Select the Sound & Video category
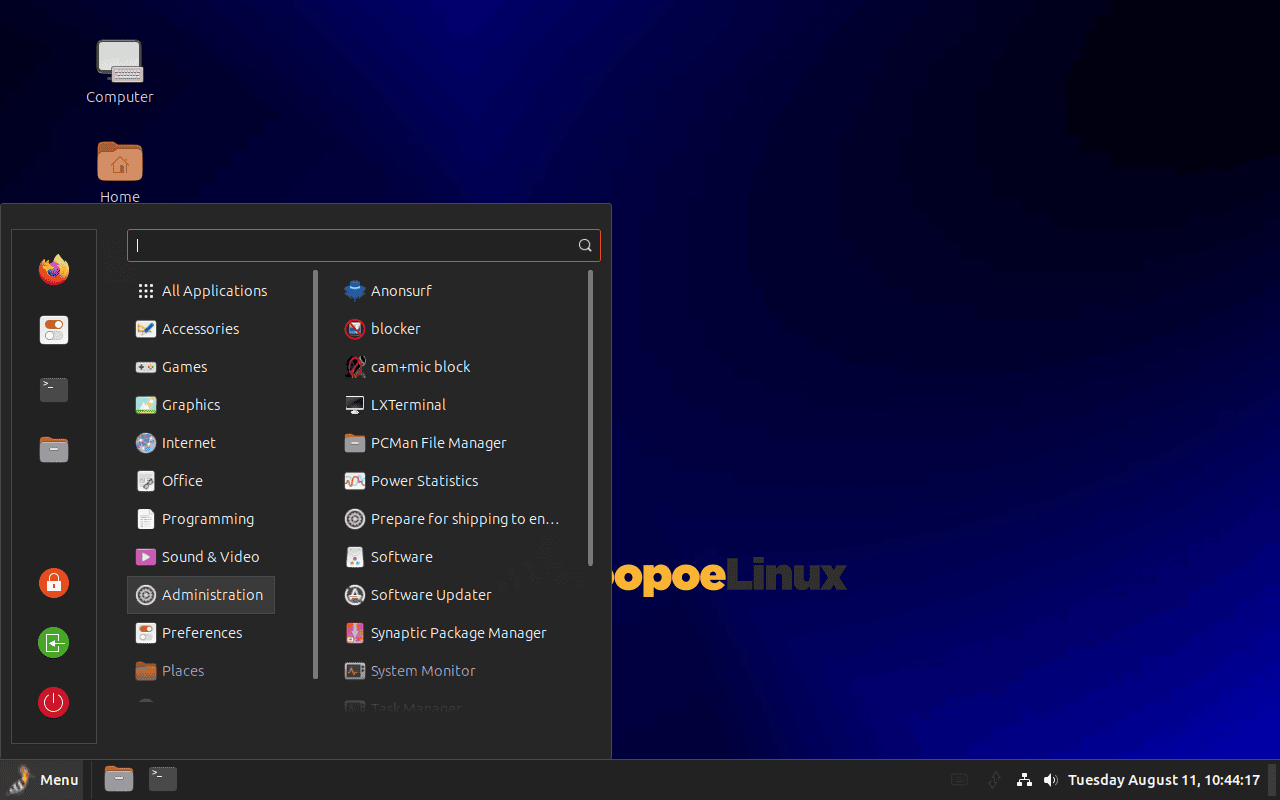 201,557
